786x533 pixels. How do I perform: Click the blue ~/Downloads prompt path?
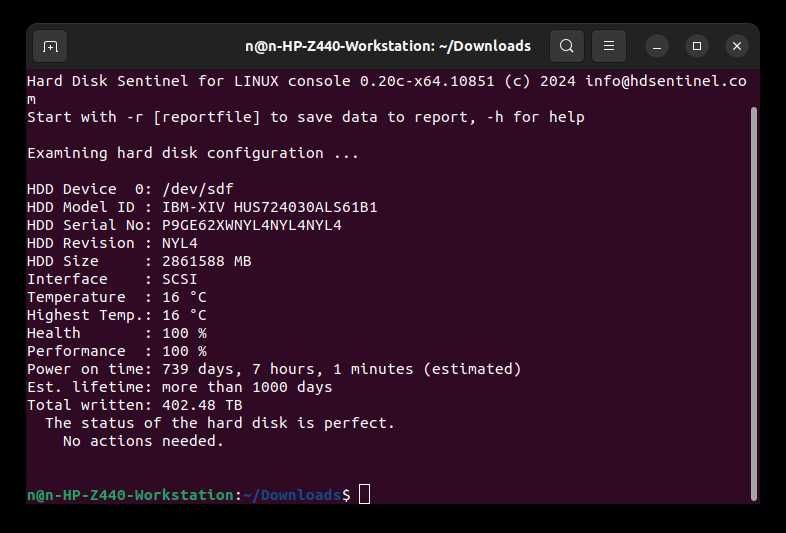292,495
